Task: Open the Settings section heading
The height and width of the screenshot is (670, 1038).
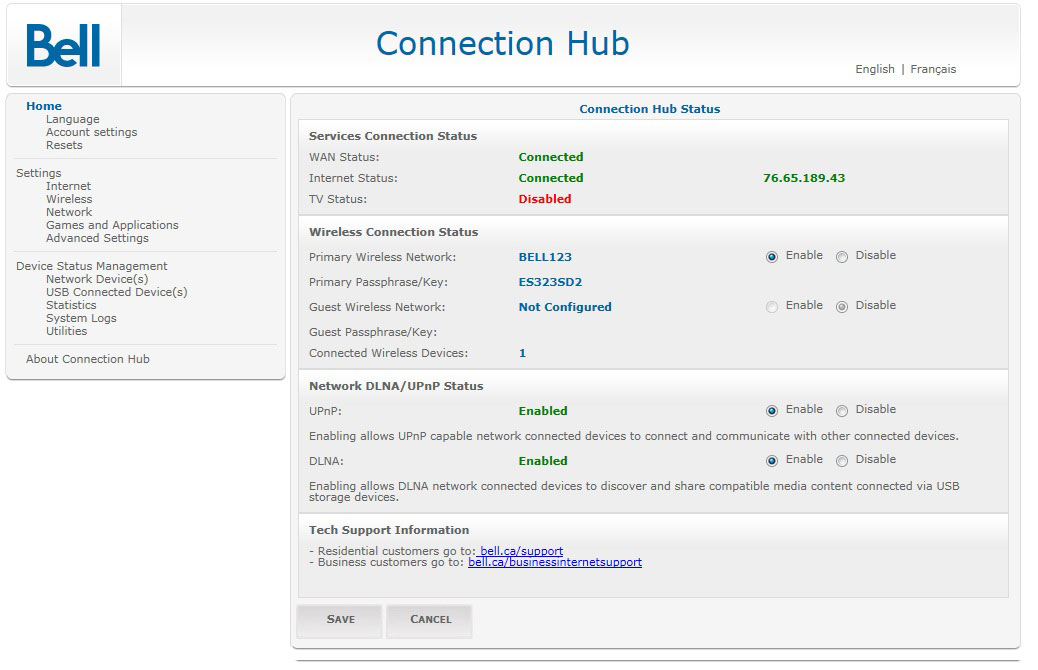Action: click(x=38, y=173)
